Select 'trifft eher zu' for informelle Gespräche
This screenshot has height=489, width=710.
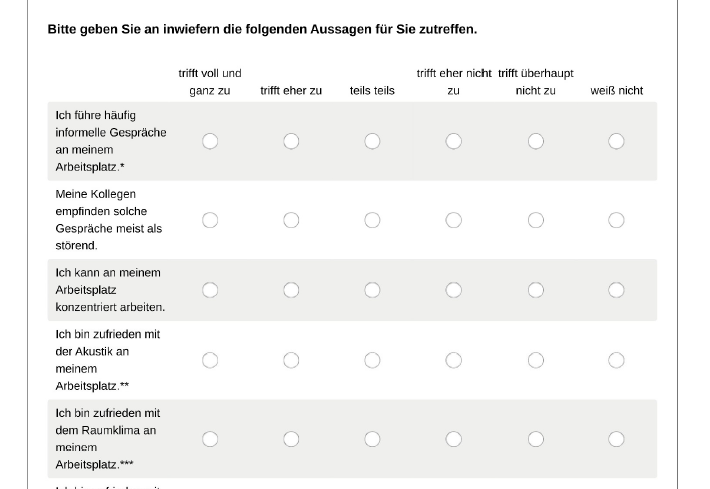pyautogui.click(x=291, y=141)
